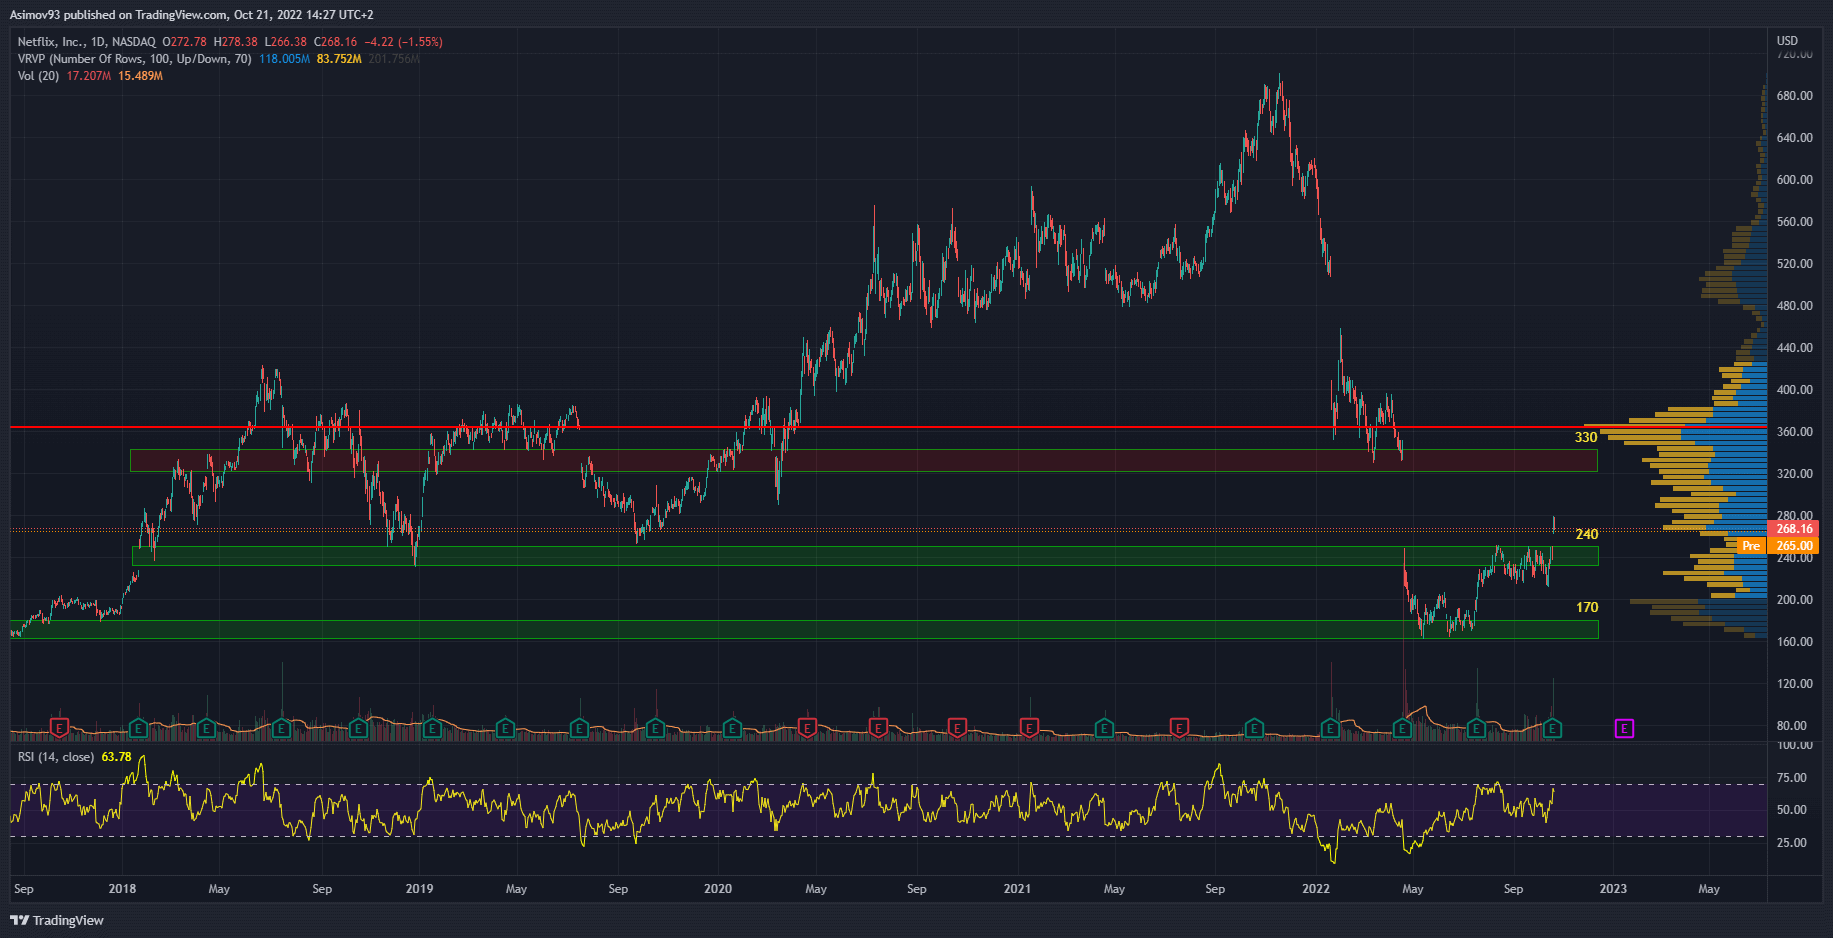Click the first red earnings marker at chart start

[x=60, y=728]
